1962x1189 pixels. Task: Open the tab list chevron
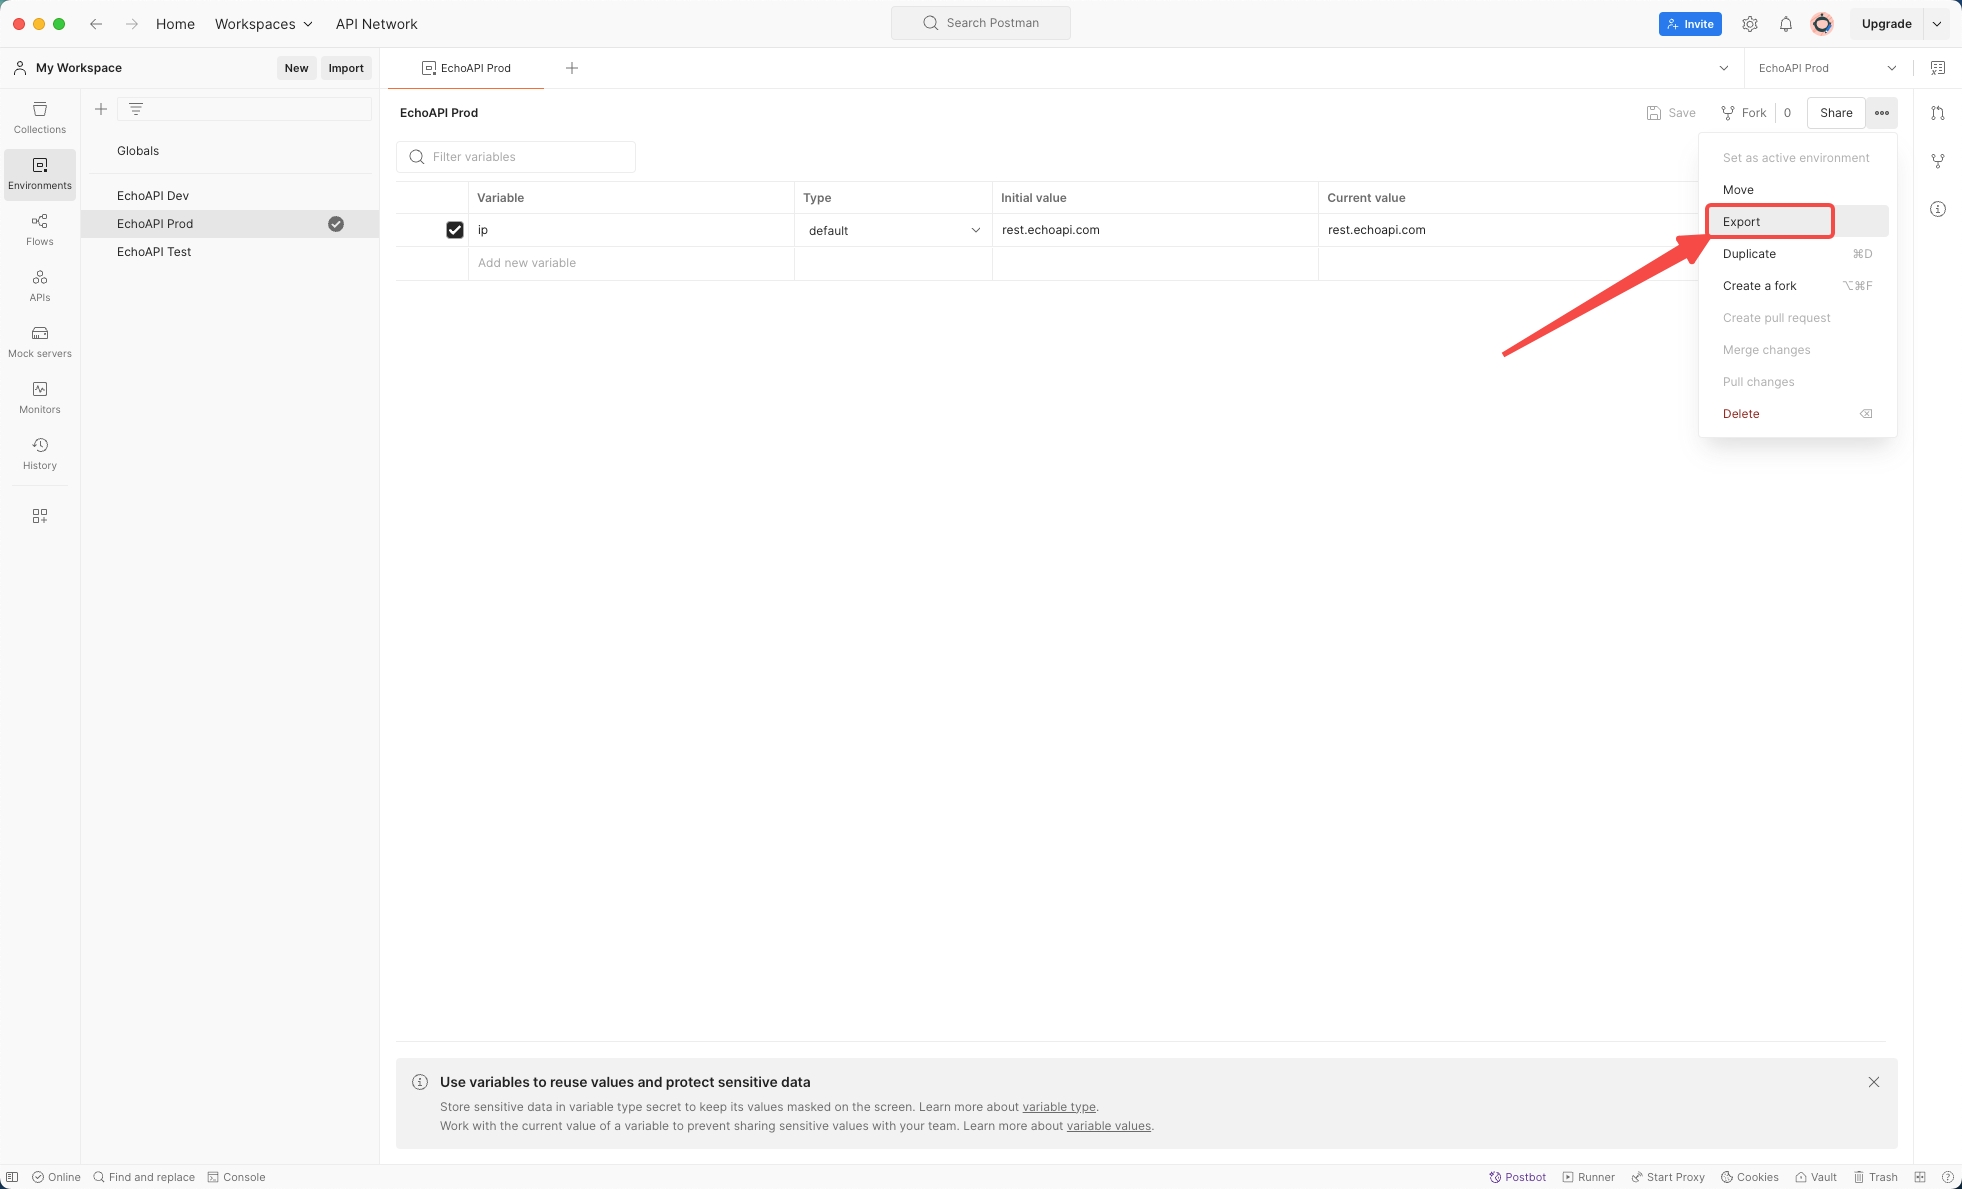tap(1724, 68)
